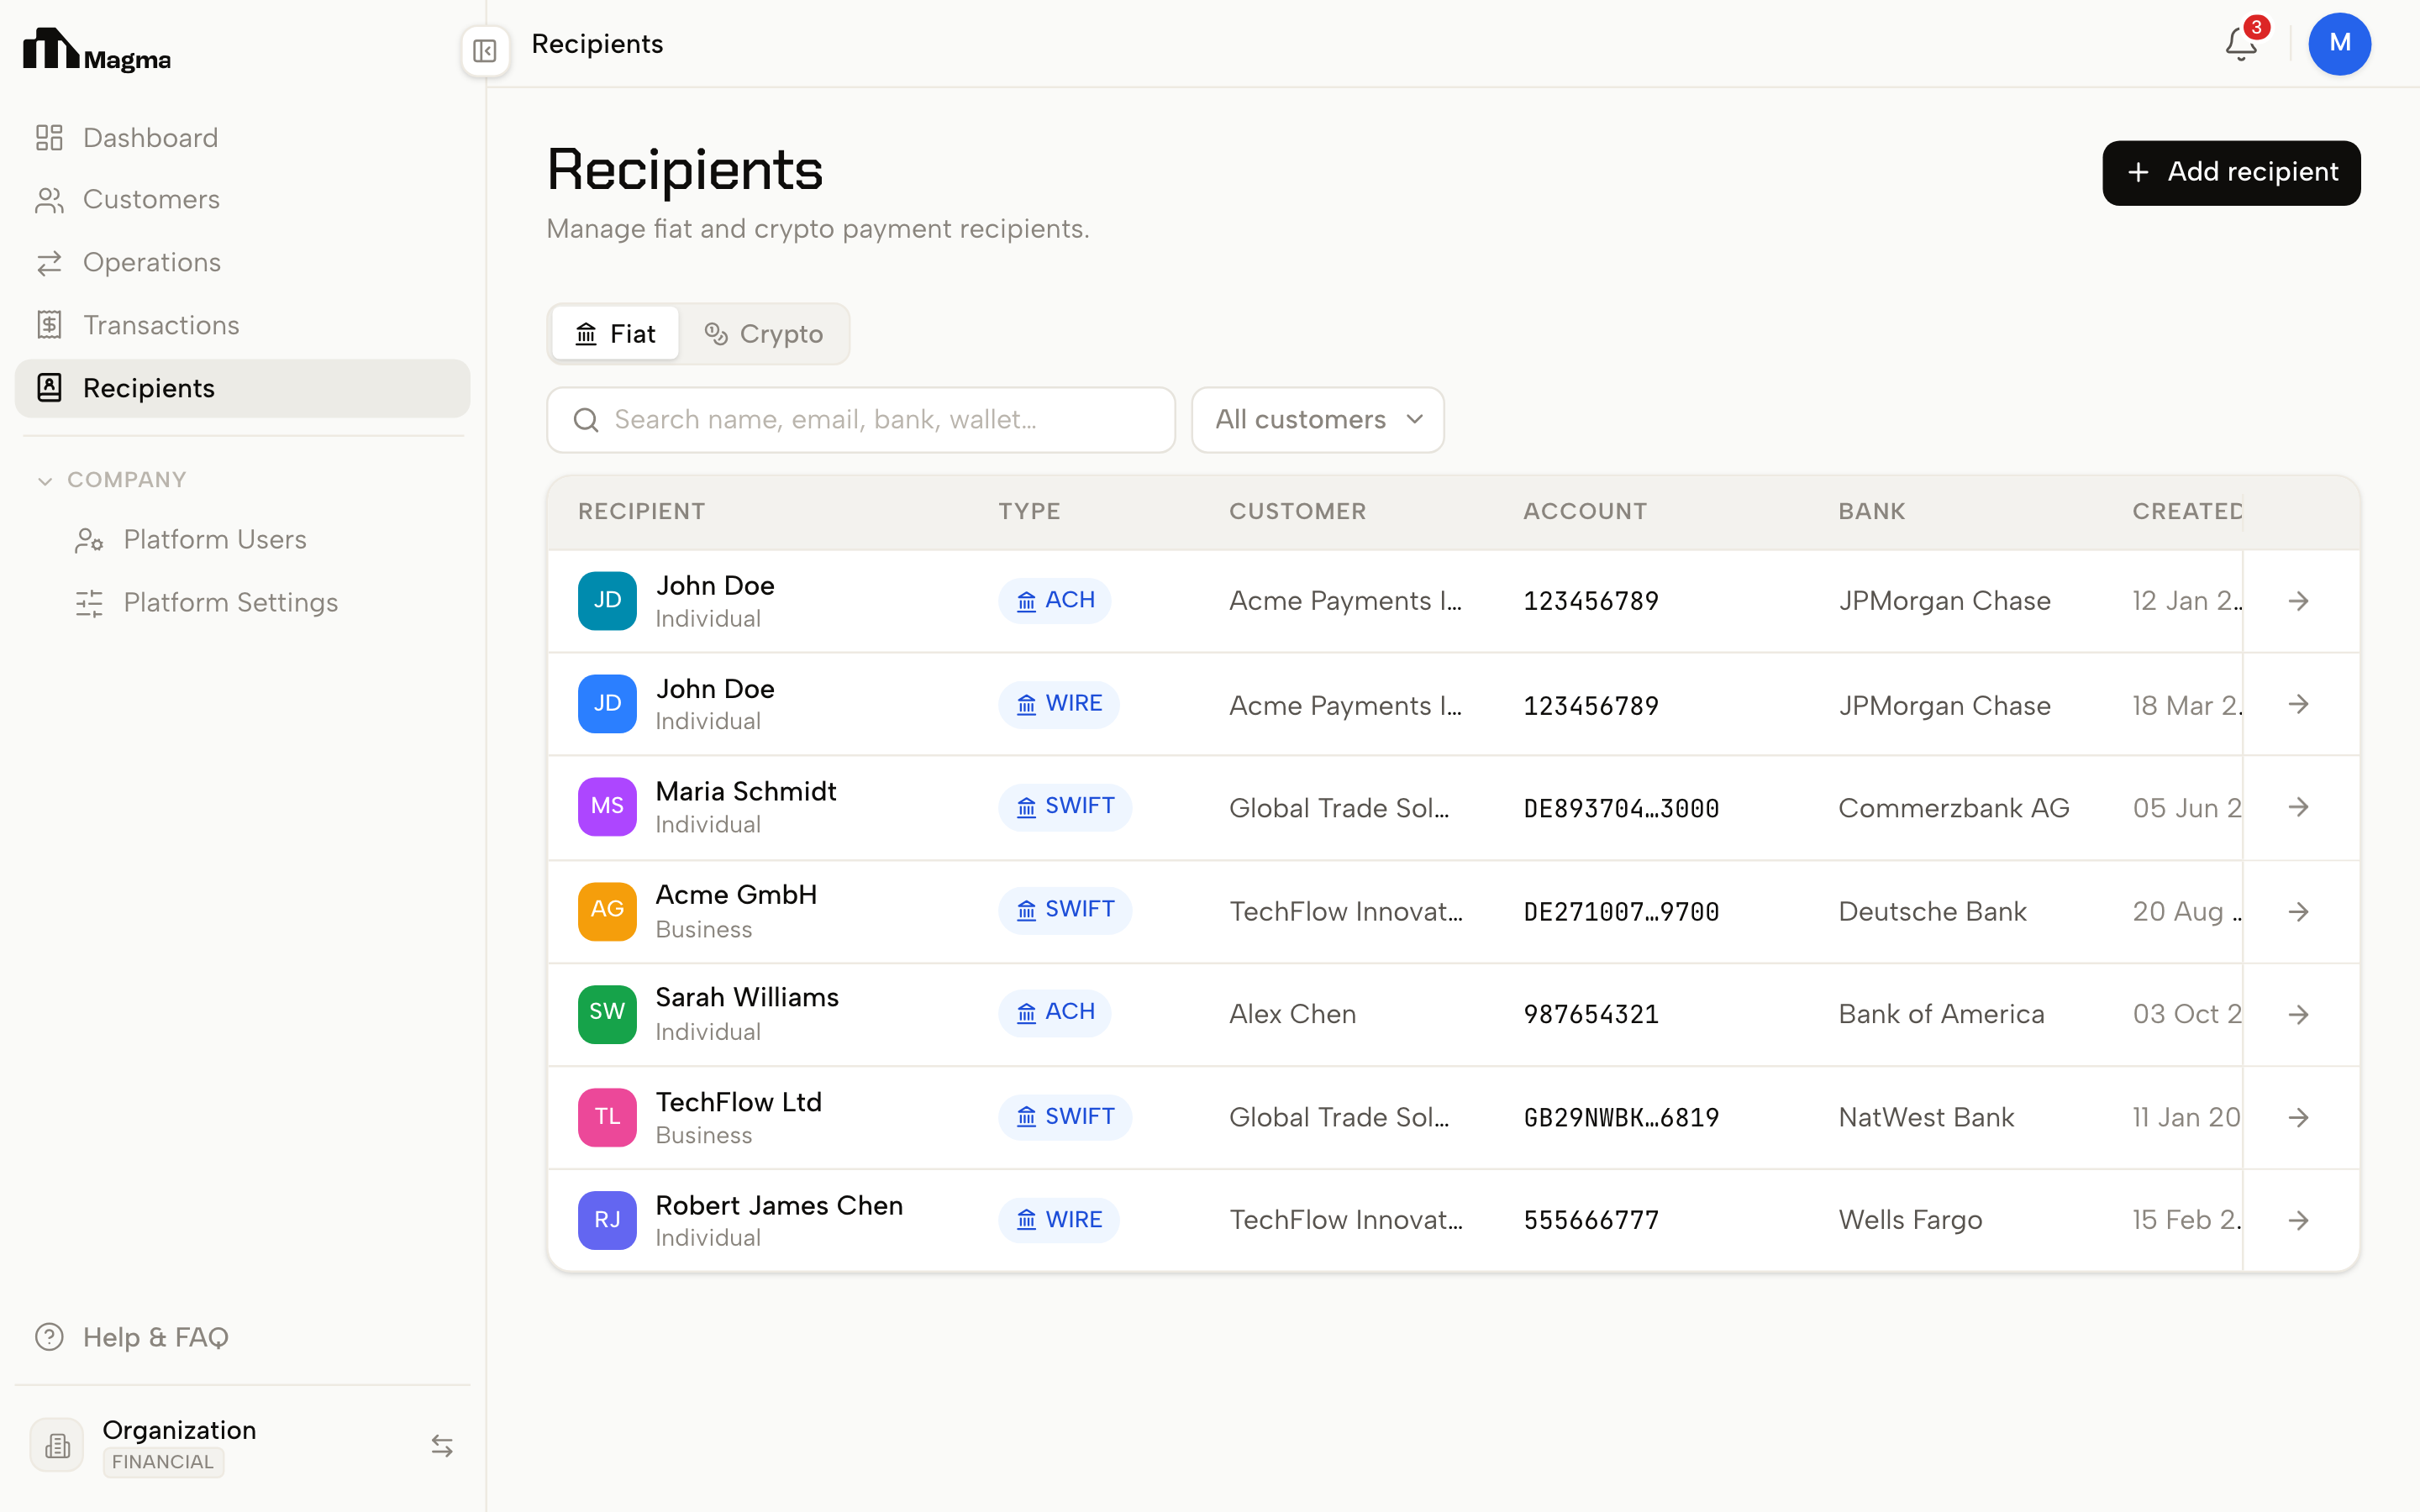Viewport: 2420px width, 1512px height.
Task: Click the Transactions receipt icon
Action: (49, 325)
